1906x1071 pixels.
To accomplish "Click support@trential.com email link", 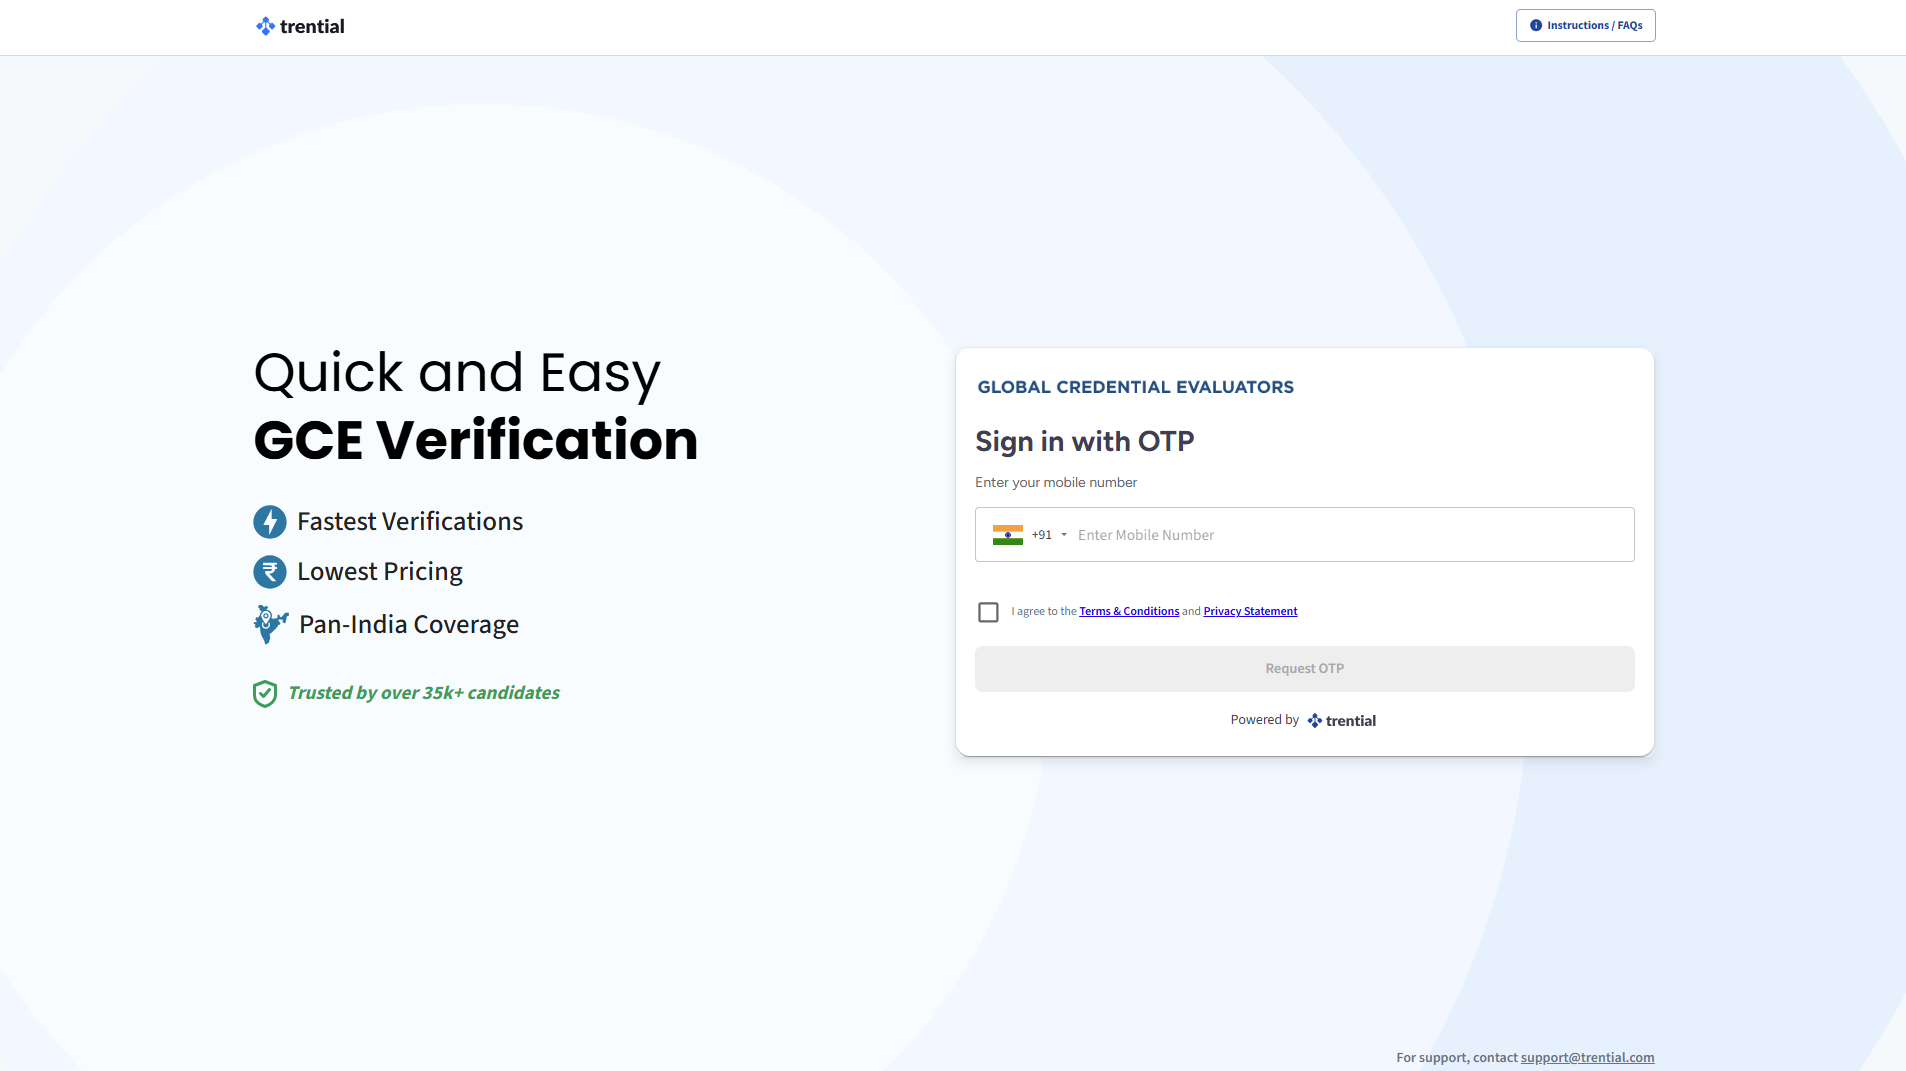I will click(x=1587, y=1058).
